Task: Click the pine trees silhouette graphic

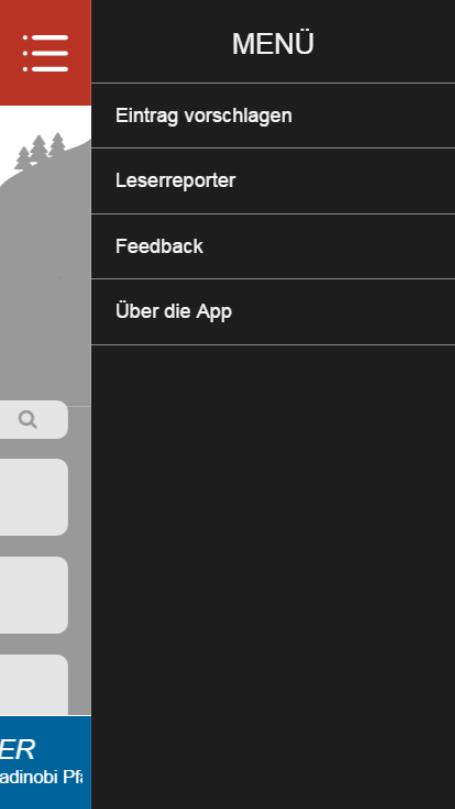Action: (x=40, y=151)
